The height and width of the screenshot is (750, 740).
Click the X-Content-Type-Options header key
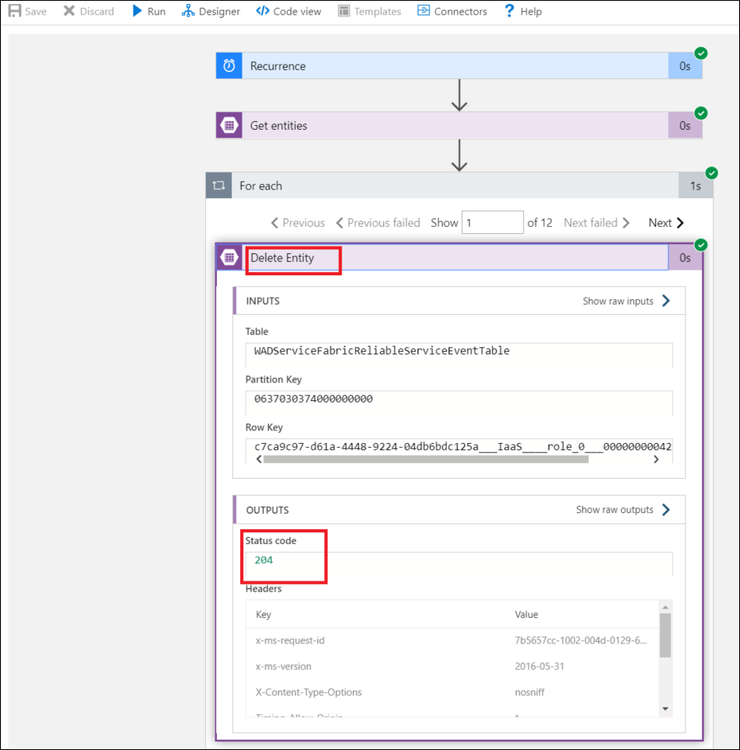click(x=309, y=692)
